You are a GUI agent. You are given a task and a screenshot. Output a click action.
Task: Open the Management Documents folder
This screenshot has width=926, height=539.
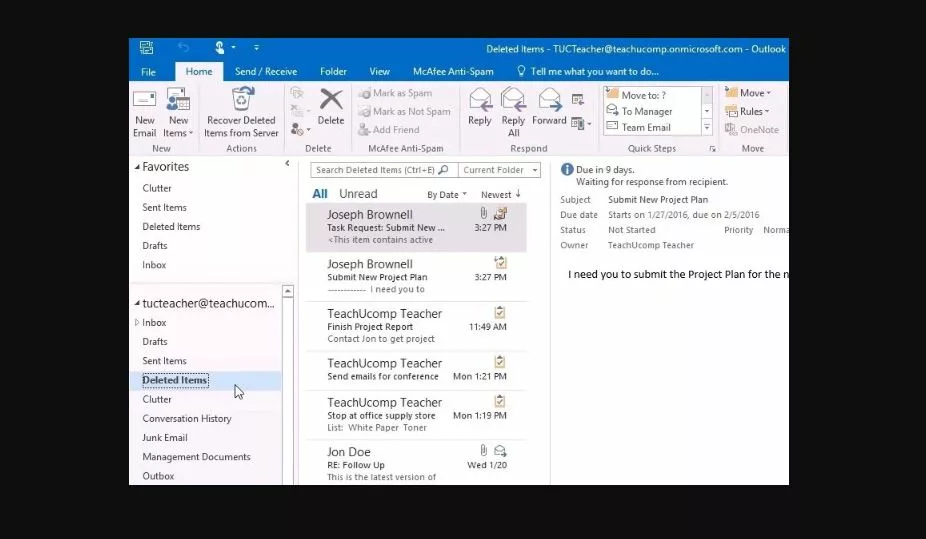196,457
